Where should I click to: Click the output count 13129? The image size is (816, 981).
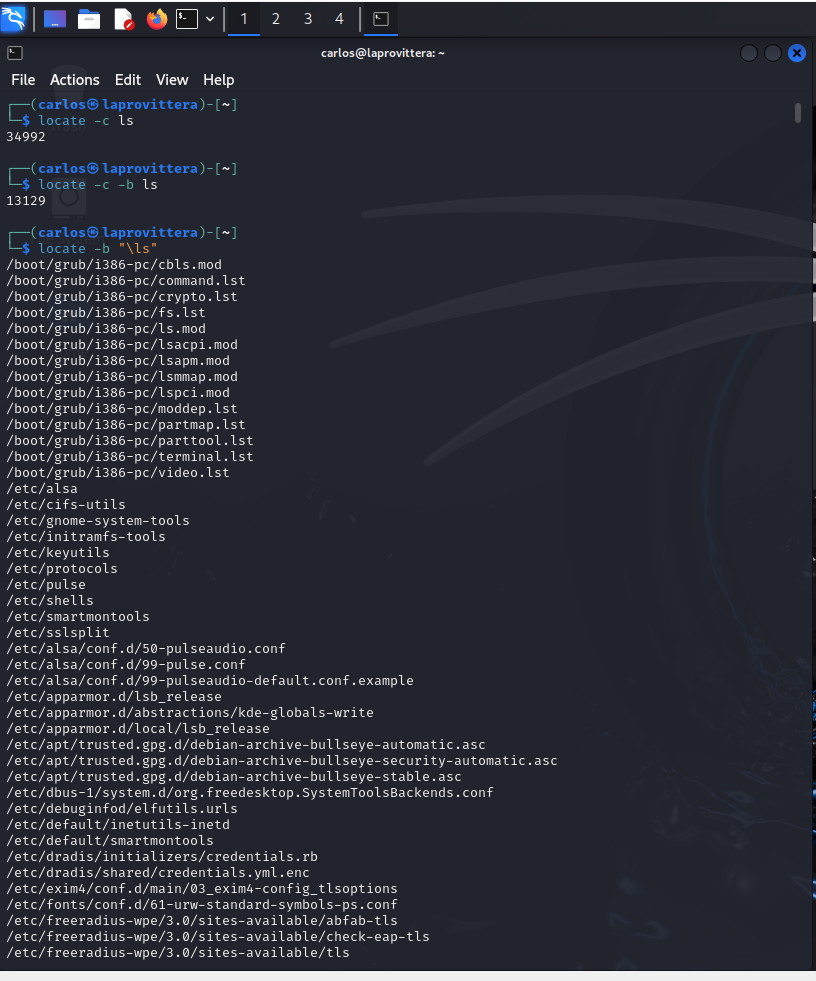tap(26, 200)
